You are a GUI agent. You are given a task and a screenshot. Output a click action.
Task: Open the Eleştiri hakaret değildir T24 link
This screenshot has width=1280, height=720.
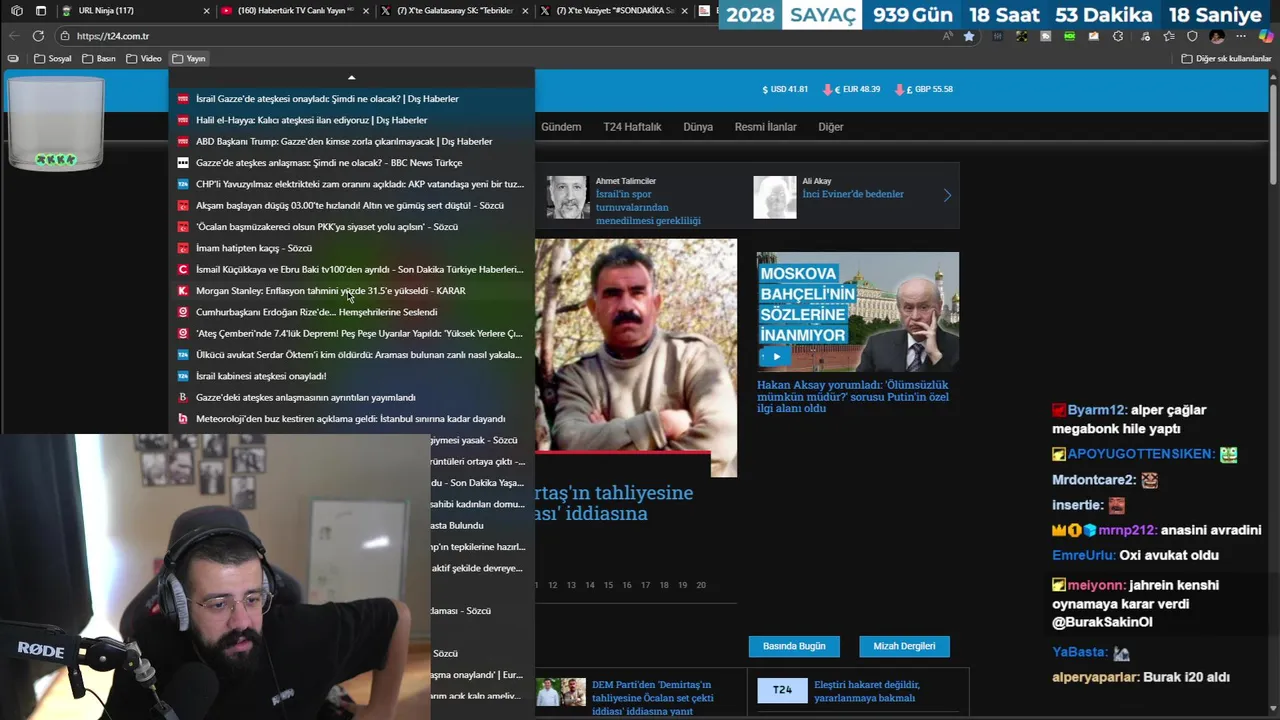(866, 691)
